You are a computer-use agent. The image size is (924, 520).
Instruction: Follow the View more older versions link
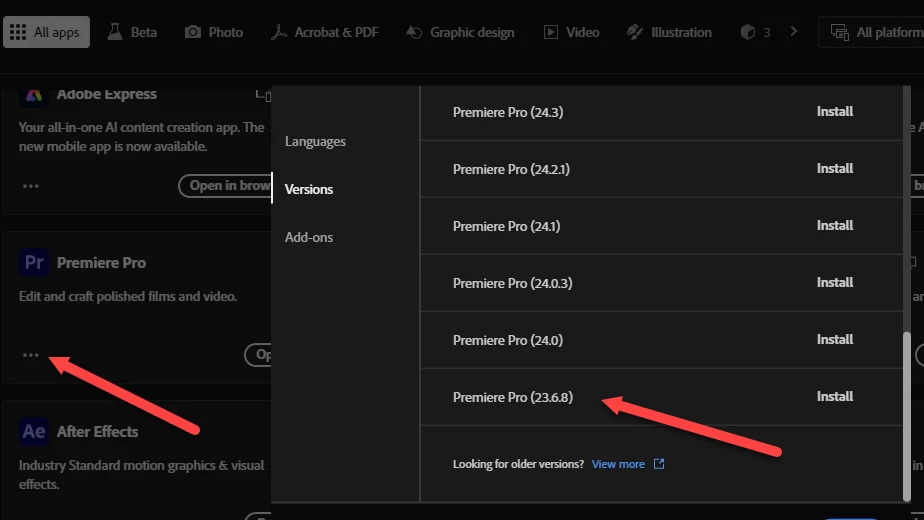pos(618,464)
